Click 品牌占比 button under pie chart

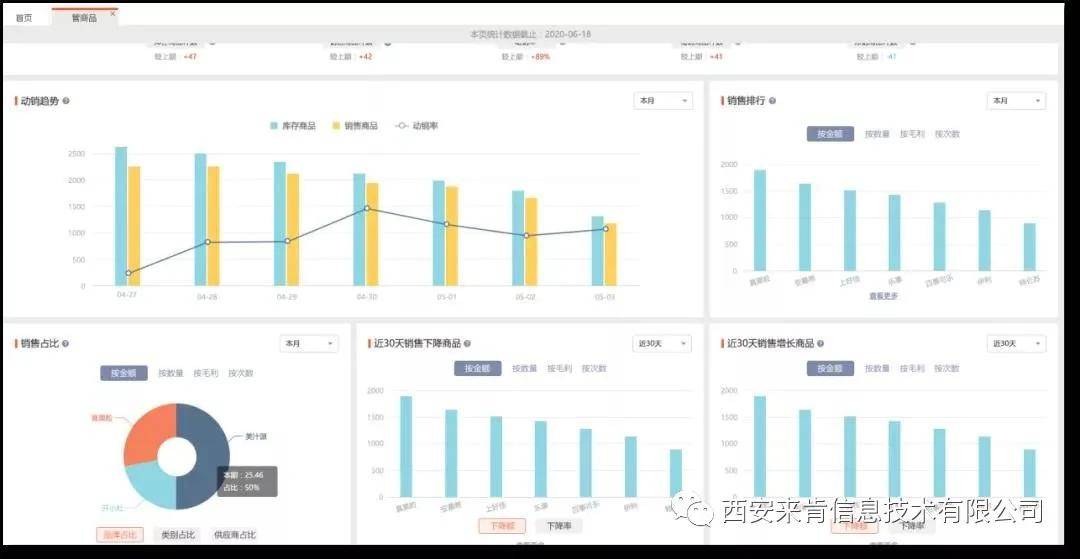pos(120,534)
